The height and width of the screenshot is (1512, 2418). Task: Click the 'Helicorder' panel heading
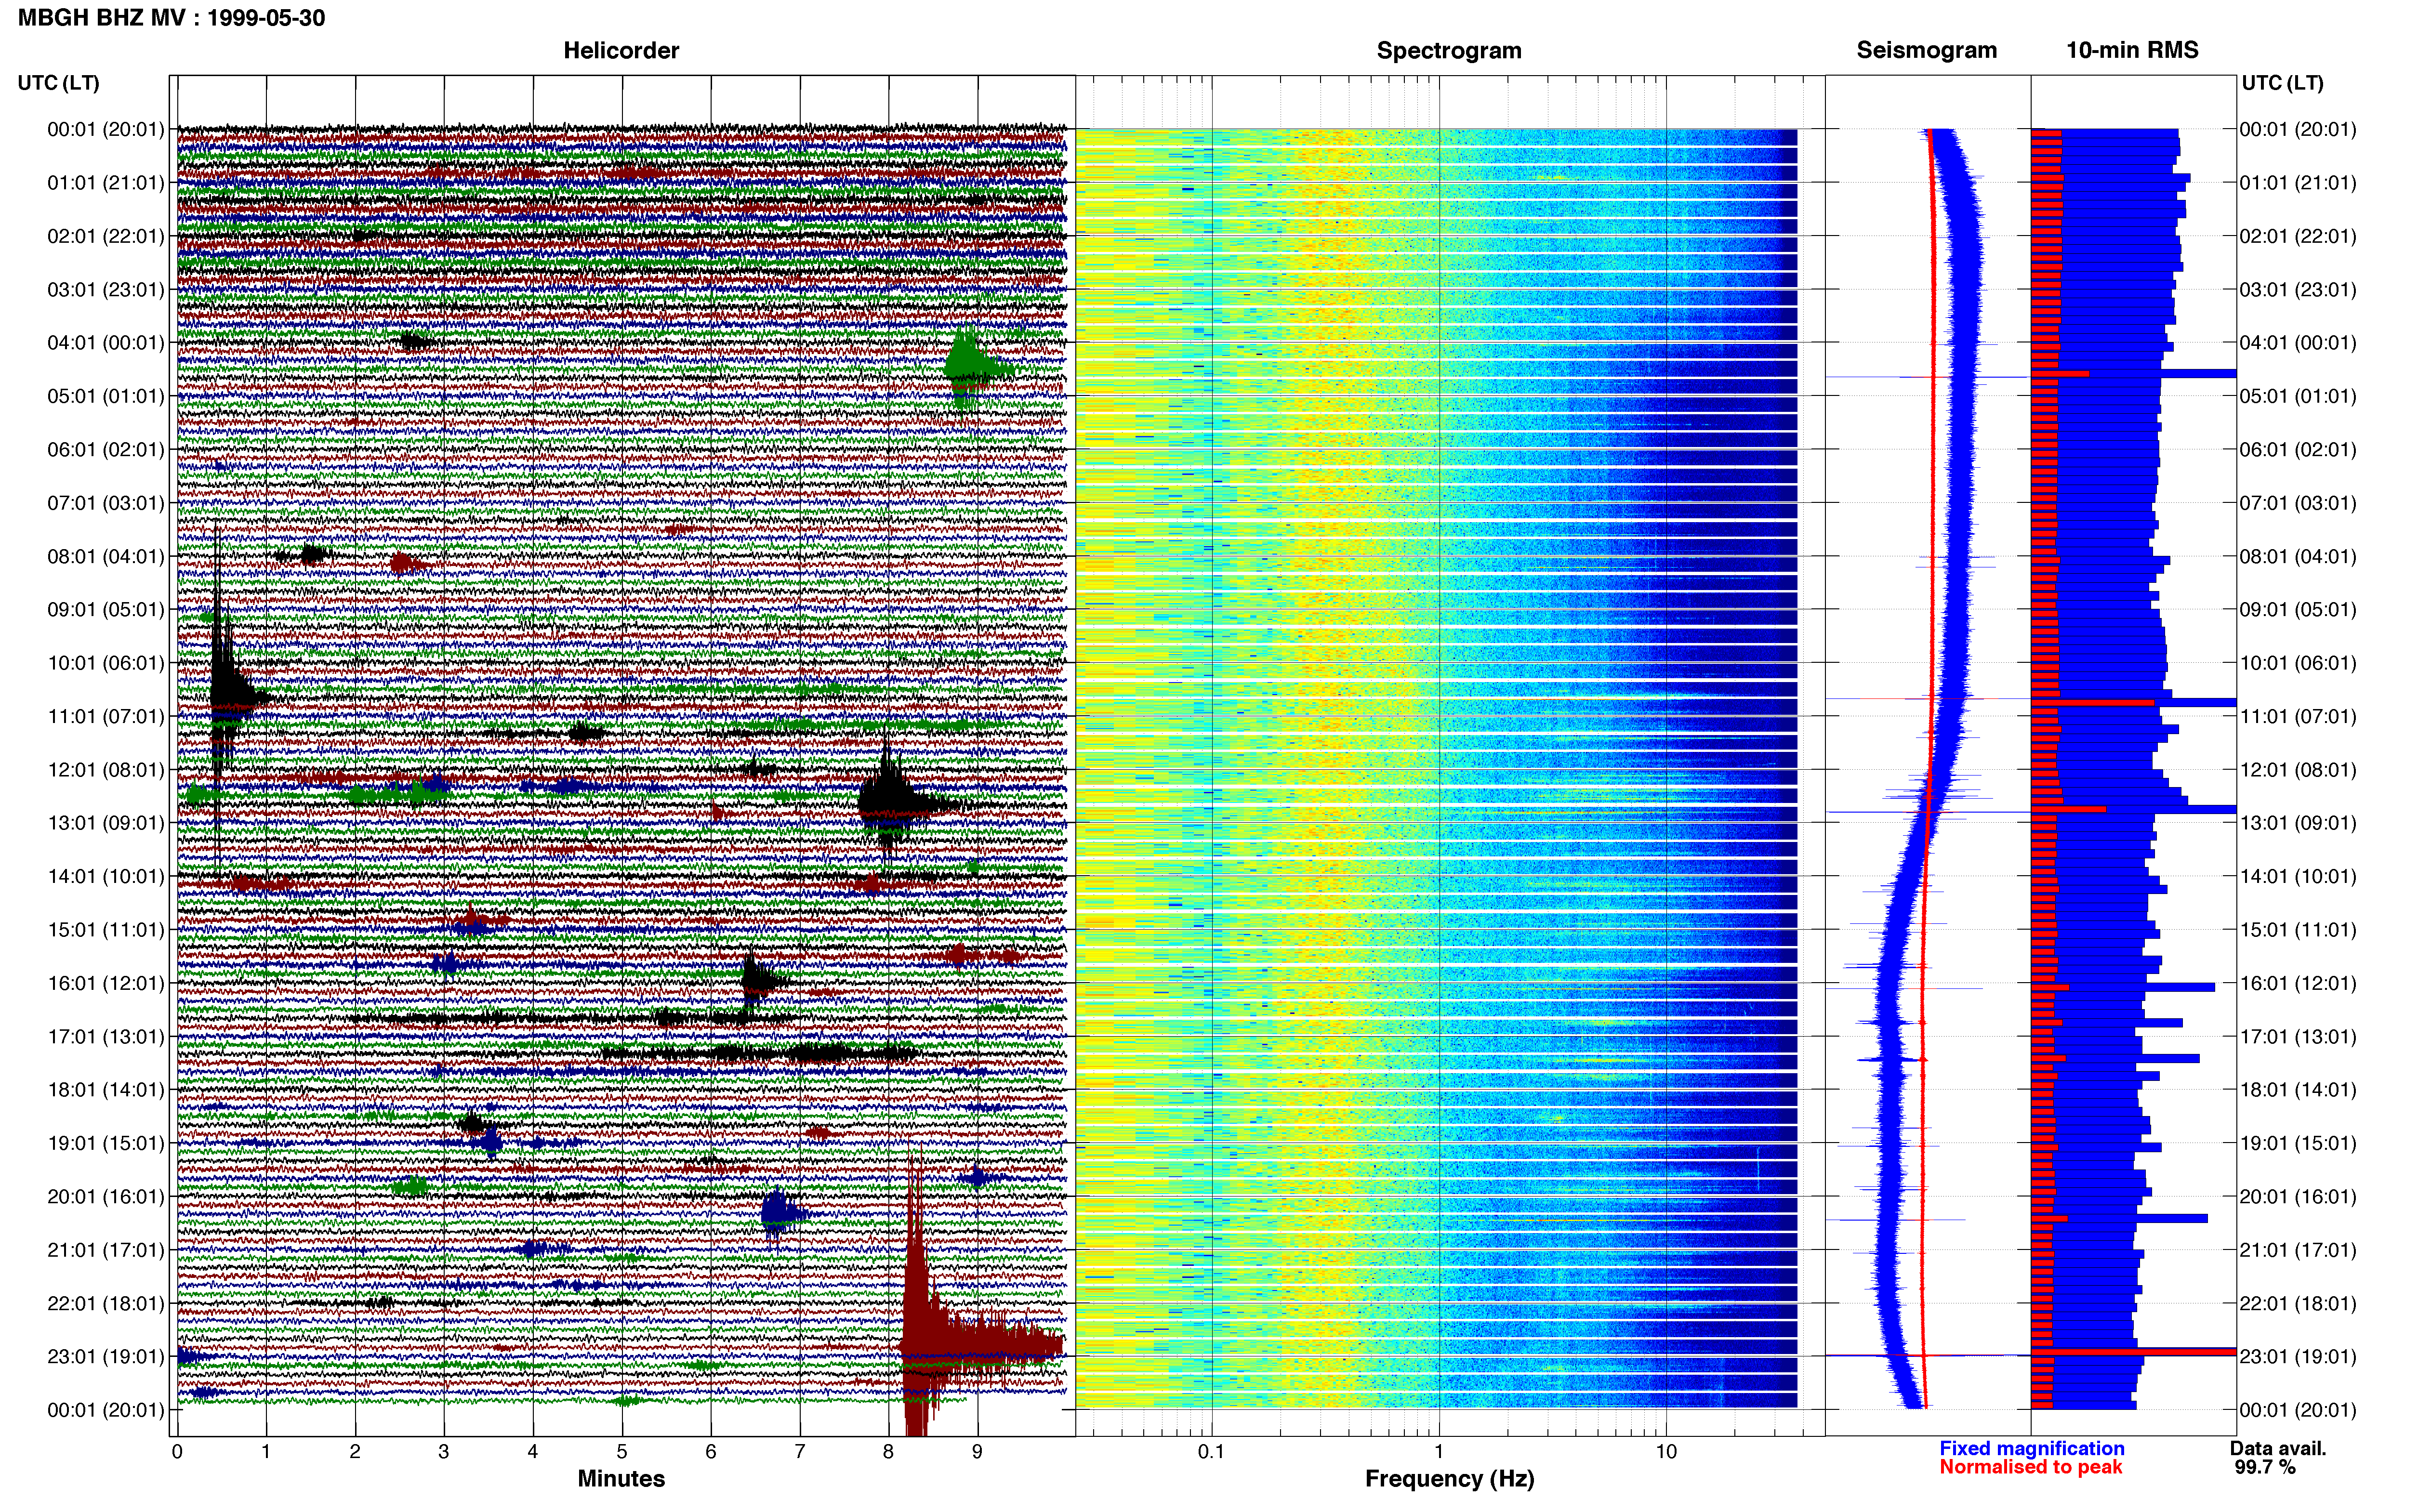[621, 50]
